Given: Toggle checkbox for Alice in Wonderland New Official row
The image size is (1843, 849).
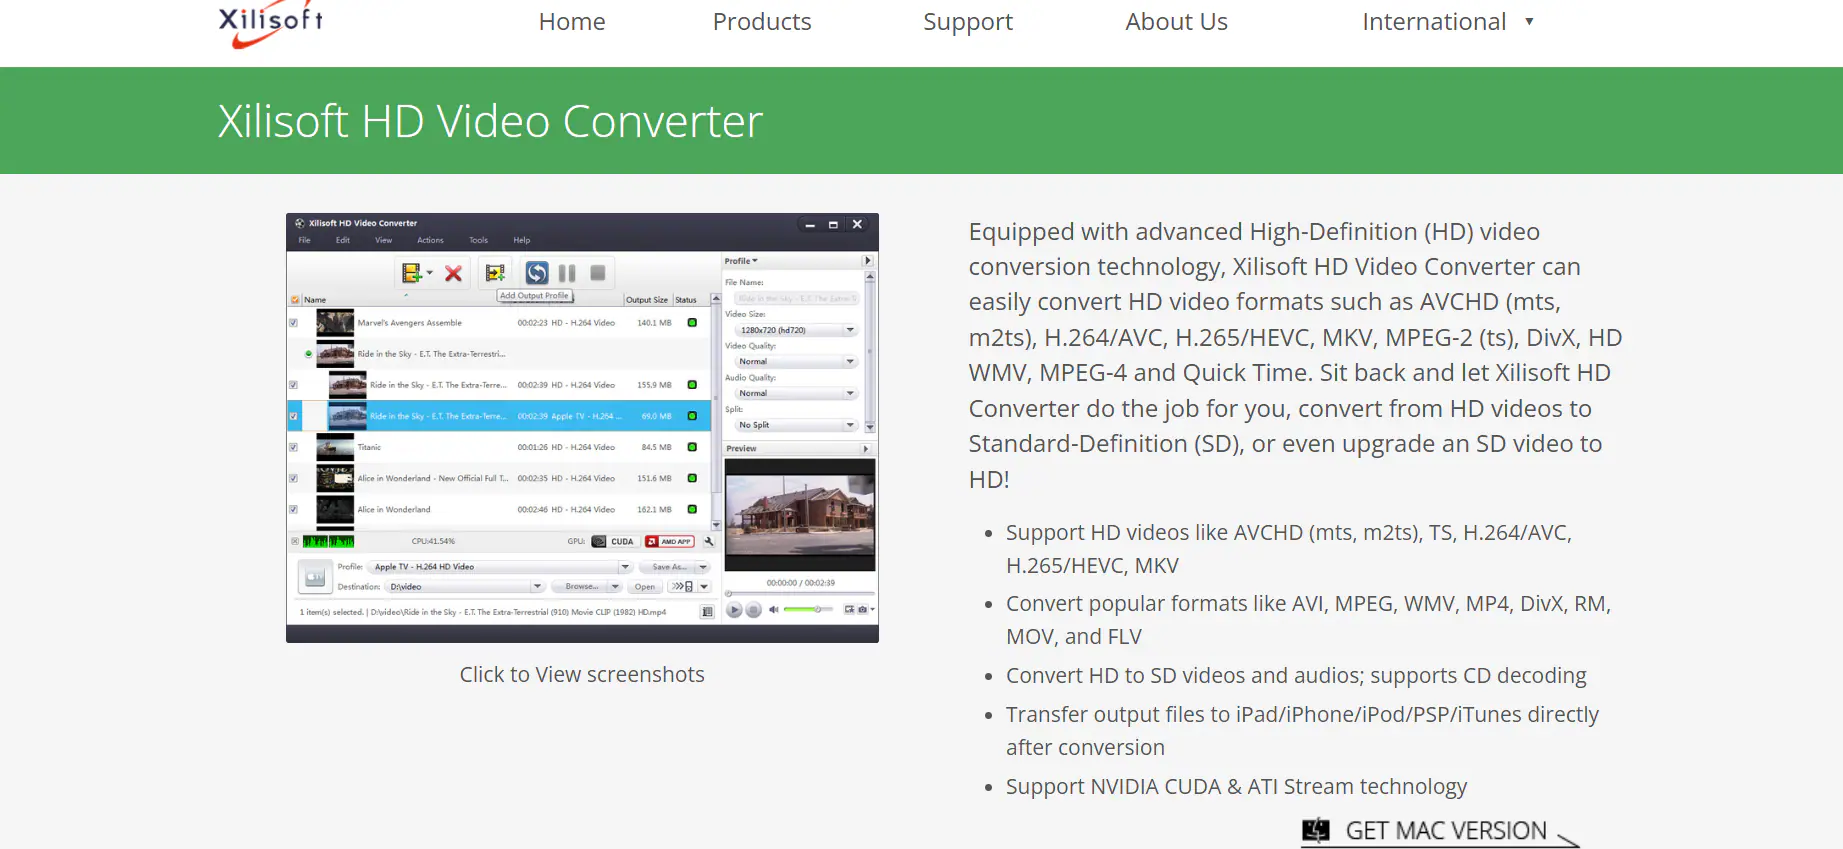Looking at the screenshot, I should [294, 478].
